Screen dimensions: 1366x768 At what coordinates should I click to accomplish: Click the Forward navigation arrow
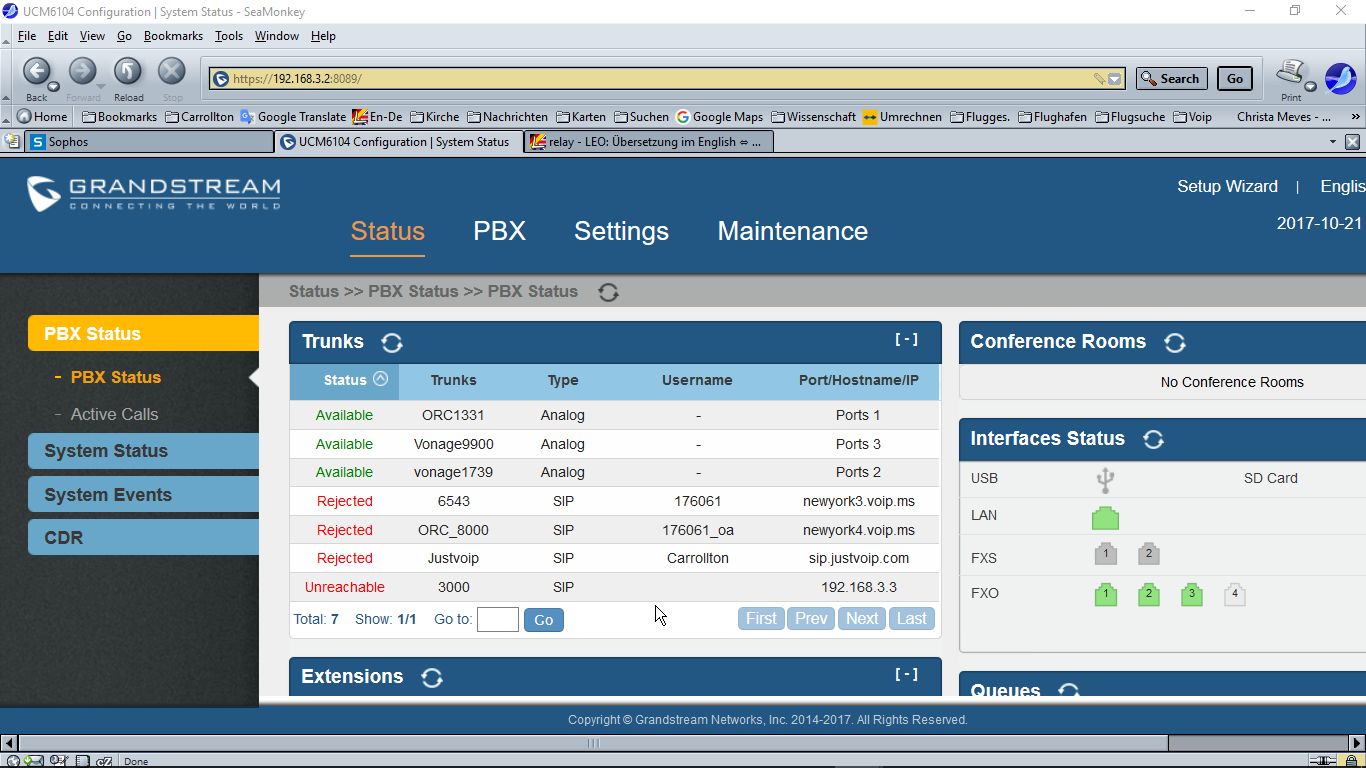(82, 71)
